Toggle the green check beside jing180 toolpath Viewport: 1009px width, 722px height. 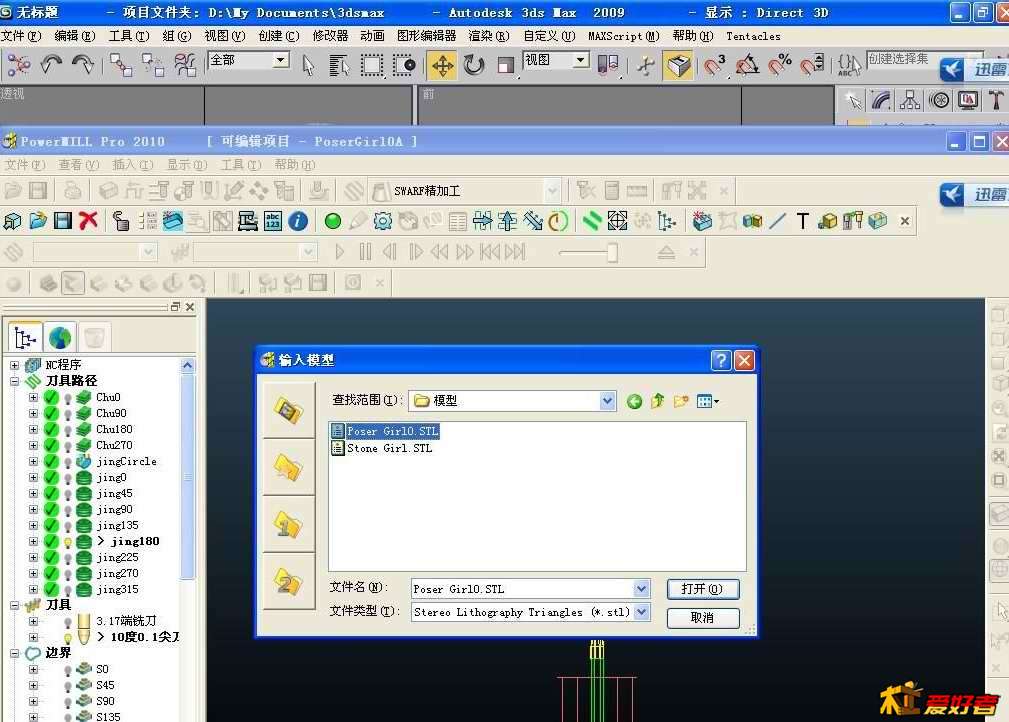[51, 542]
